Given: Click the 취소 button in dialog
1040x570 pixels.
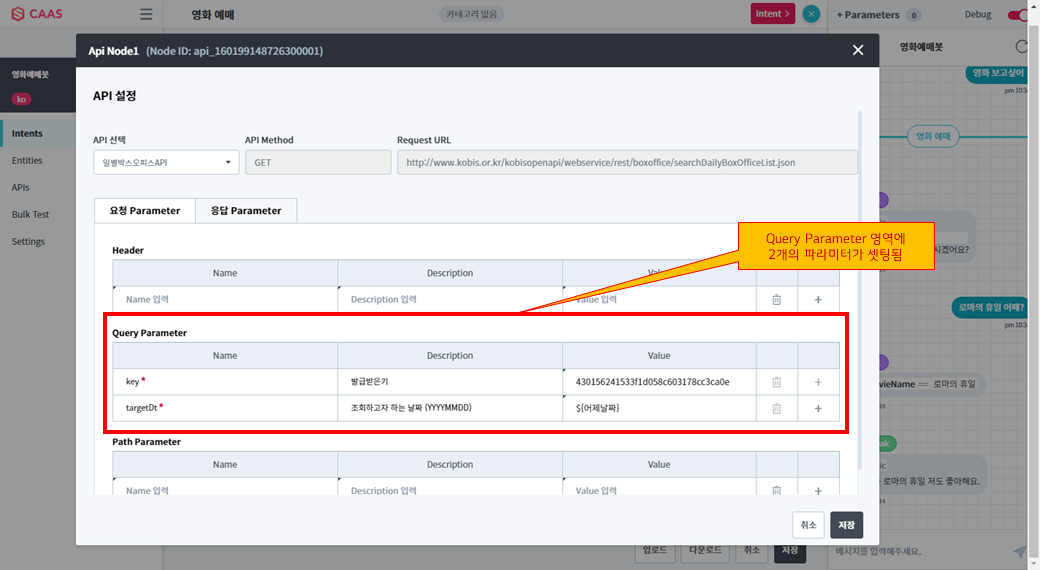Looking at the screenshot, I should (808, 525).
